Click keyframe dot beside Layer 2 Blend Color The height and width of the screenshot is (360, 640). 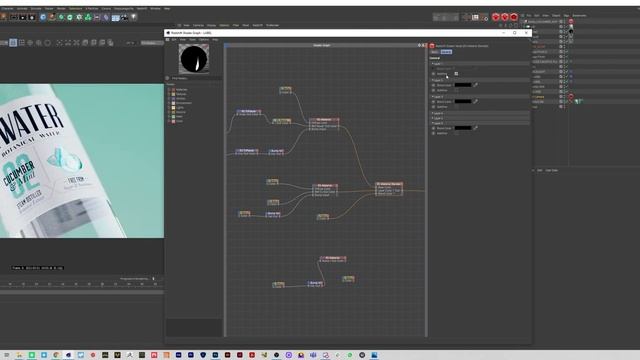[433, 85]
